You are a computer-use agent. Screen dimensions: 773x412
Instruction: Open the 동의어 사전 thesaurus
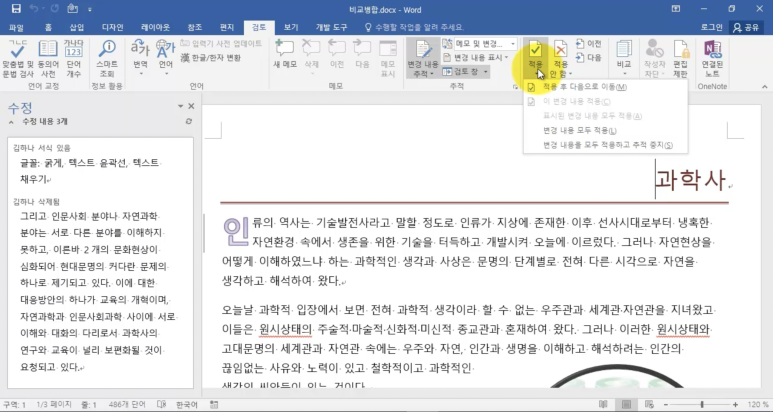pos(48,59)
